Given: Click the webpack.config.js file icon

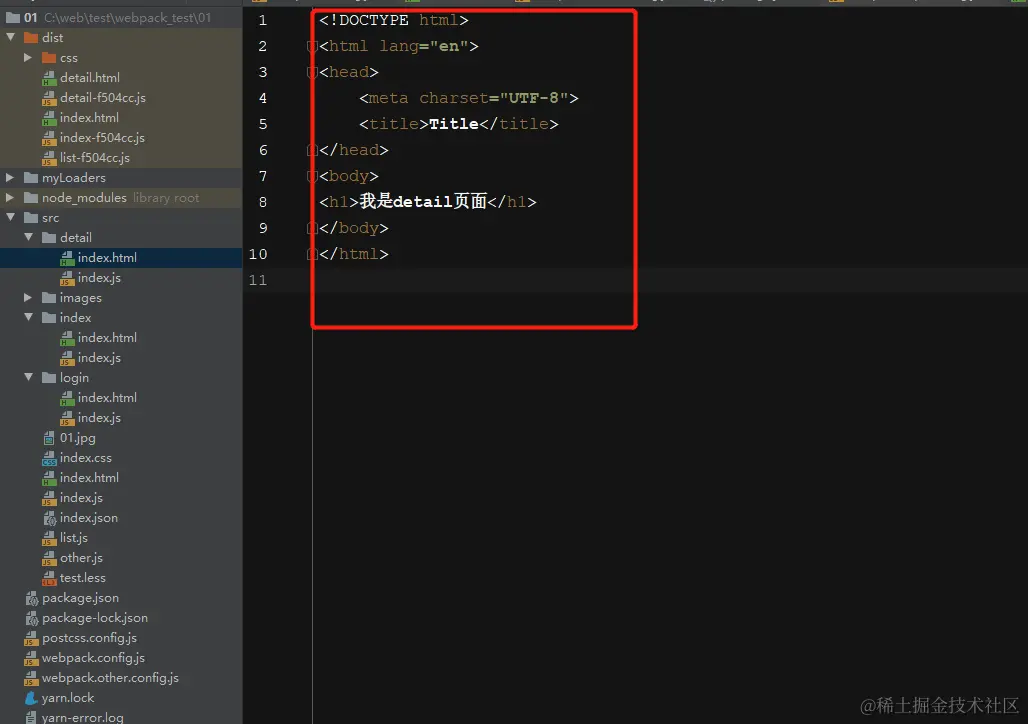Looking at the screenshot, I should 31,658.
